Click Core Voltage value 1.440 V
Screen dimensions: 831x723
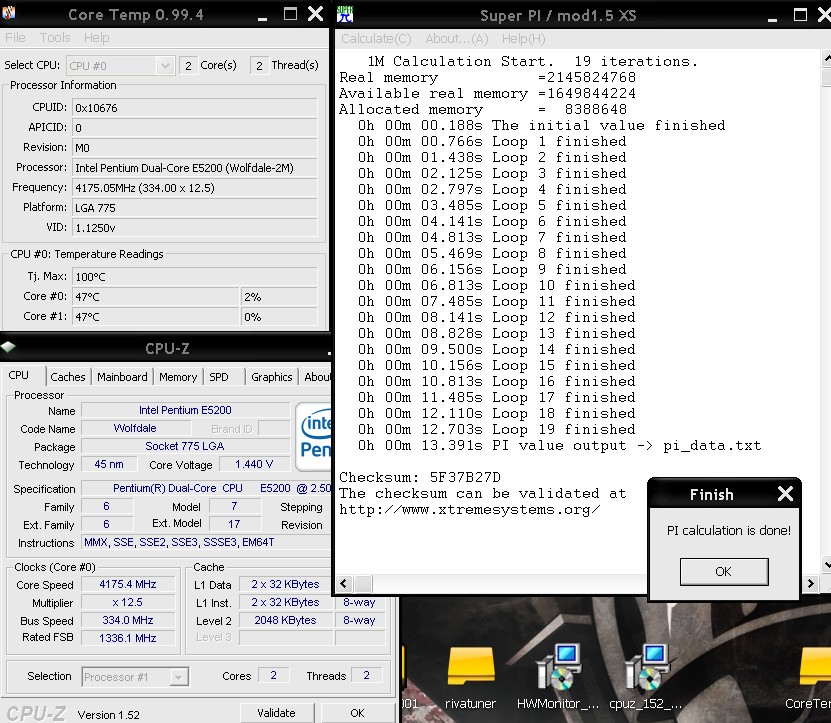(x=254, y=464)
